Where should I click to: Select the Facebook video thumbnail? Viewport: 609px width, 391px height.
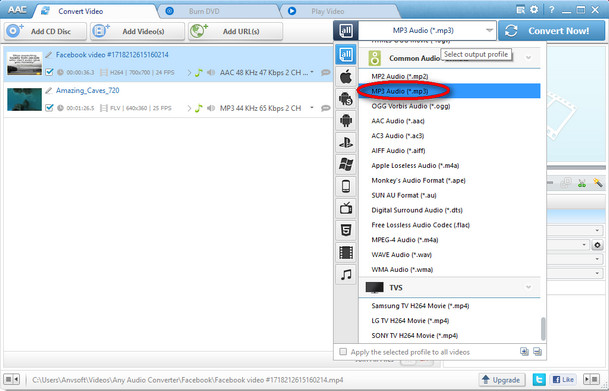click(24, 64)
